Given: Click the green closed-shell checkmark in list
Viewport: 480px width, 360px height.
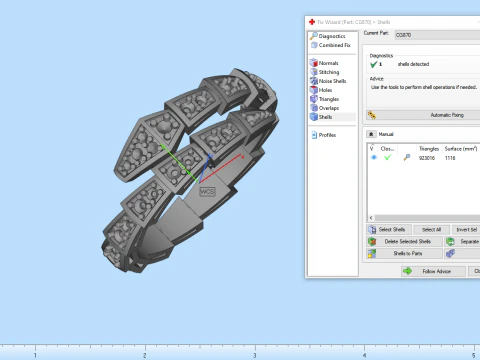Looking at the screenshot, I should pyautogui.click(x=387, y=158).
